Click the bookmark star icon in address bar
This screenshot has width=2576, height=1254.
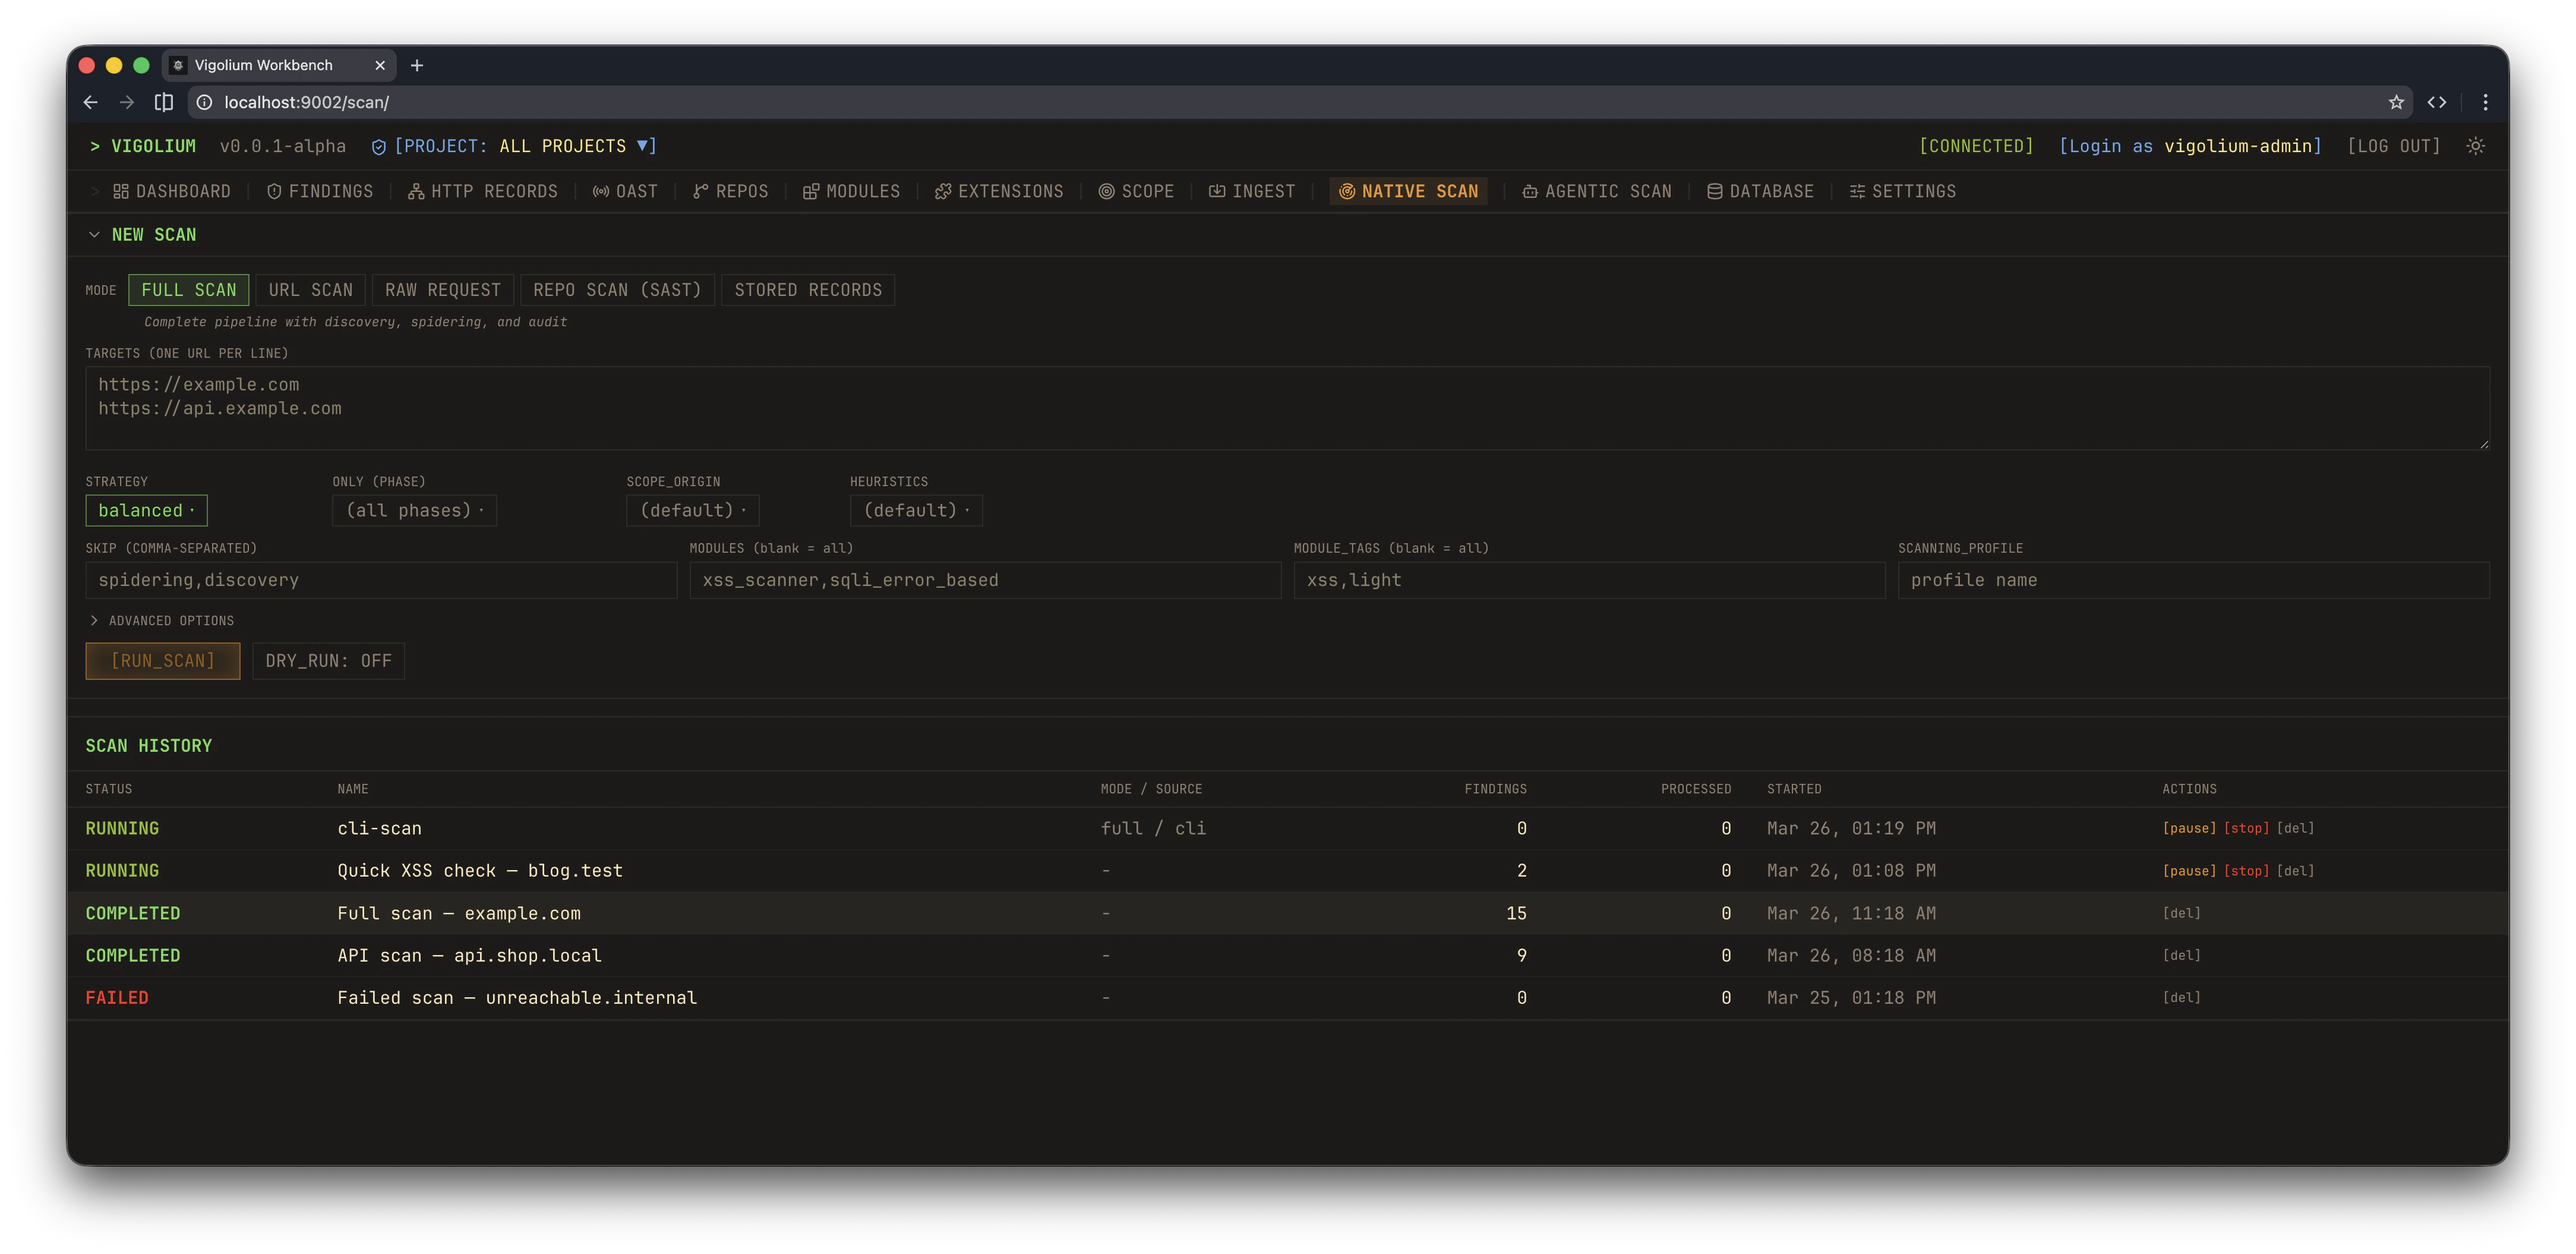point(2396,102)
